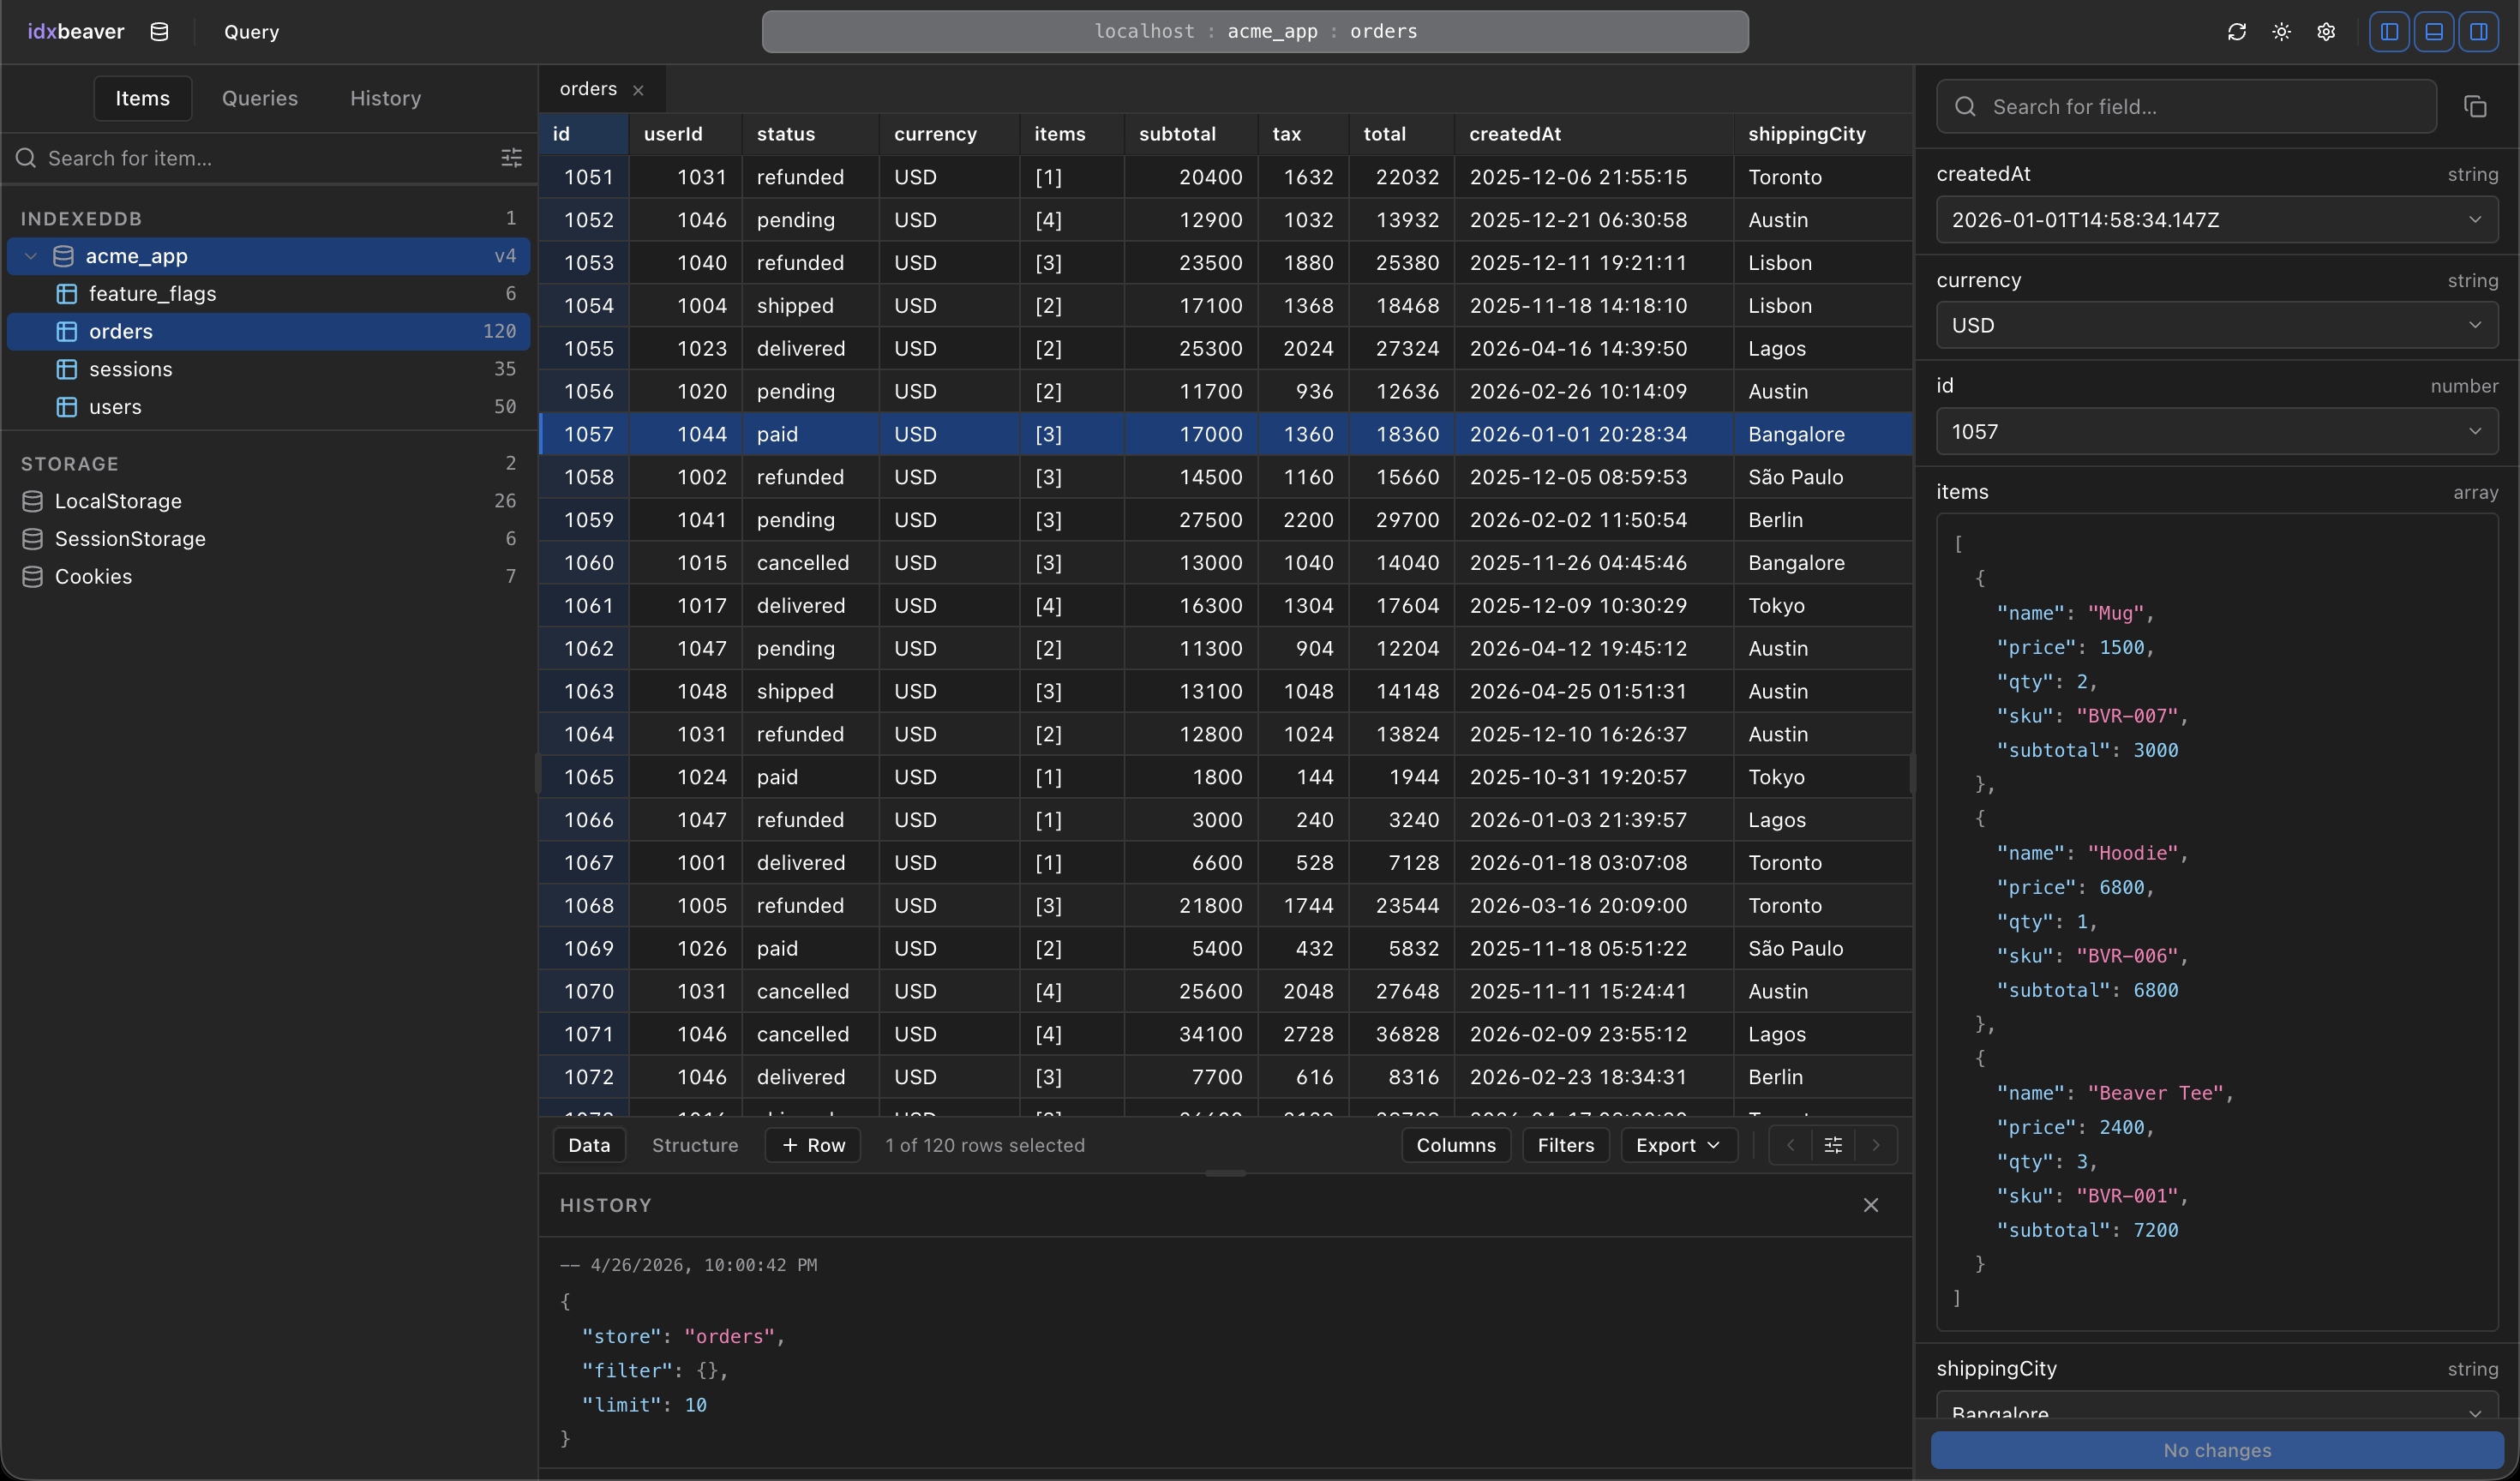Click the field search magnifier icon
2520x1481 pixels.
[1965, 107]
